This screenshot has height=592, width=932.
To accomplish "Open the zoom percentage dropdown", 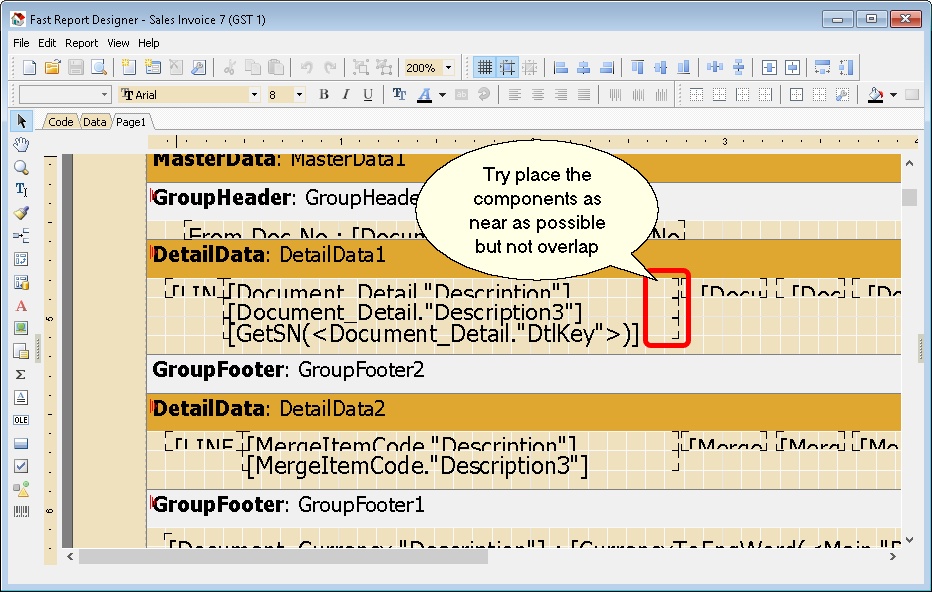I will (448, 67).
